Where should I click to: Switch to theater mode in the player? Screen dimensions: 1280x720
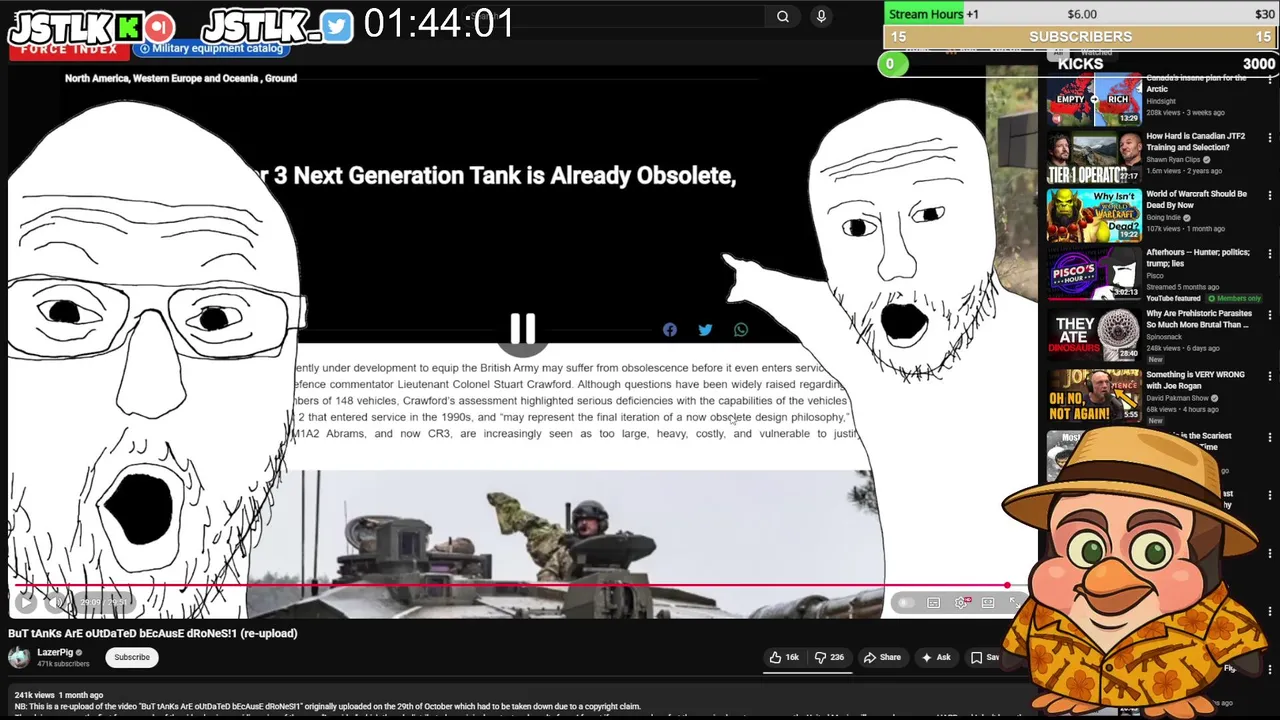988,602
